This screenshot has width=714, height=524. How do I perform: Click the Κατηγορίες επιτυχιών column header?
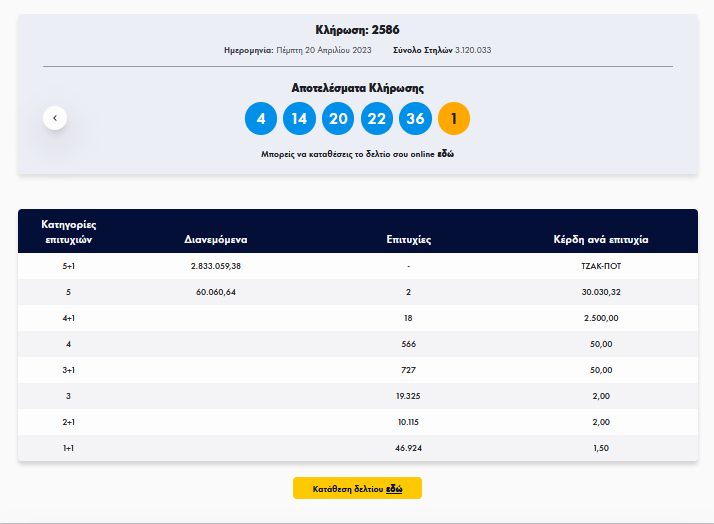tap(68, 231)
